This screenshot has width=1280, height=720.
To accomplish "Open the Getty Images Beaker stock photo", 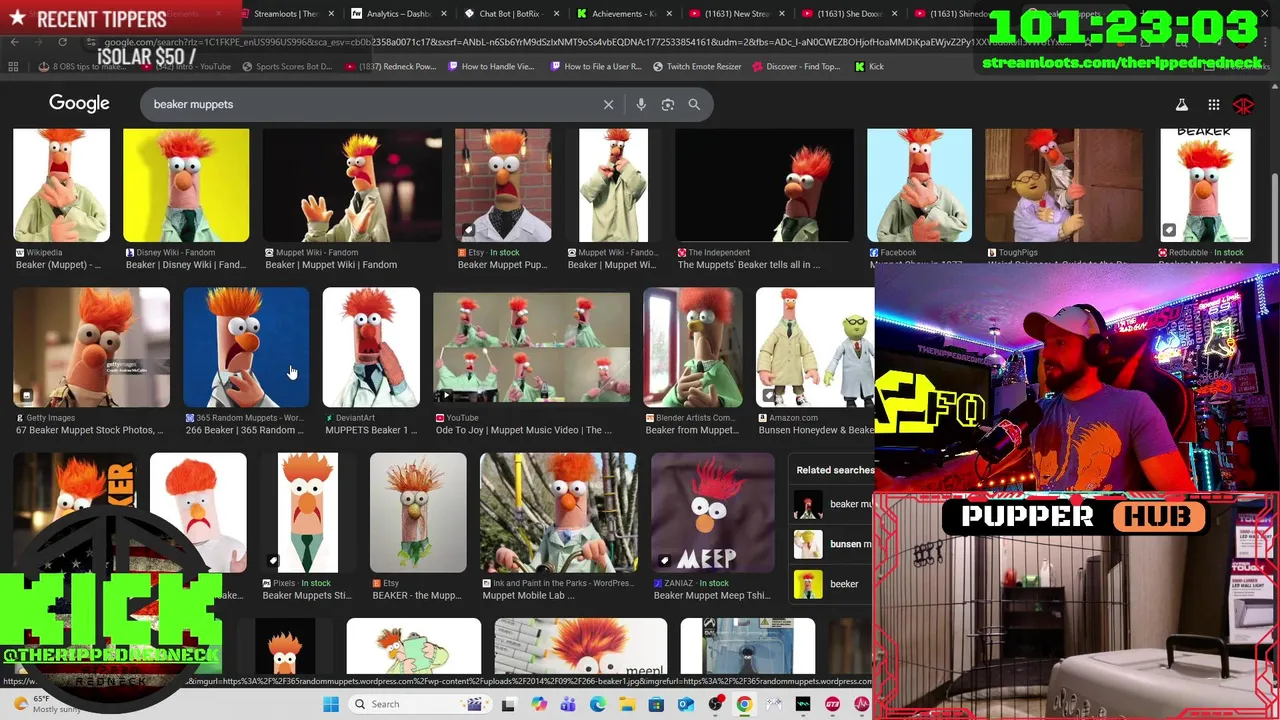I will (91, 347).
